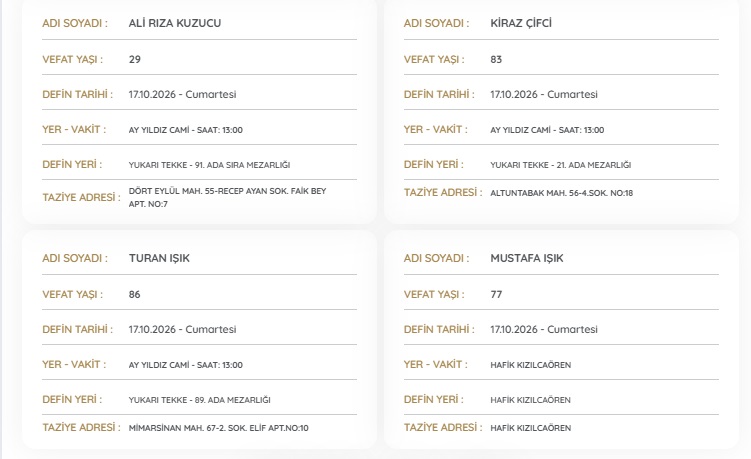Click burial date in Kiraz Çifci card
The width and height of the screenshot is (751, 459).
click(x=544, y=94)
